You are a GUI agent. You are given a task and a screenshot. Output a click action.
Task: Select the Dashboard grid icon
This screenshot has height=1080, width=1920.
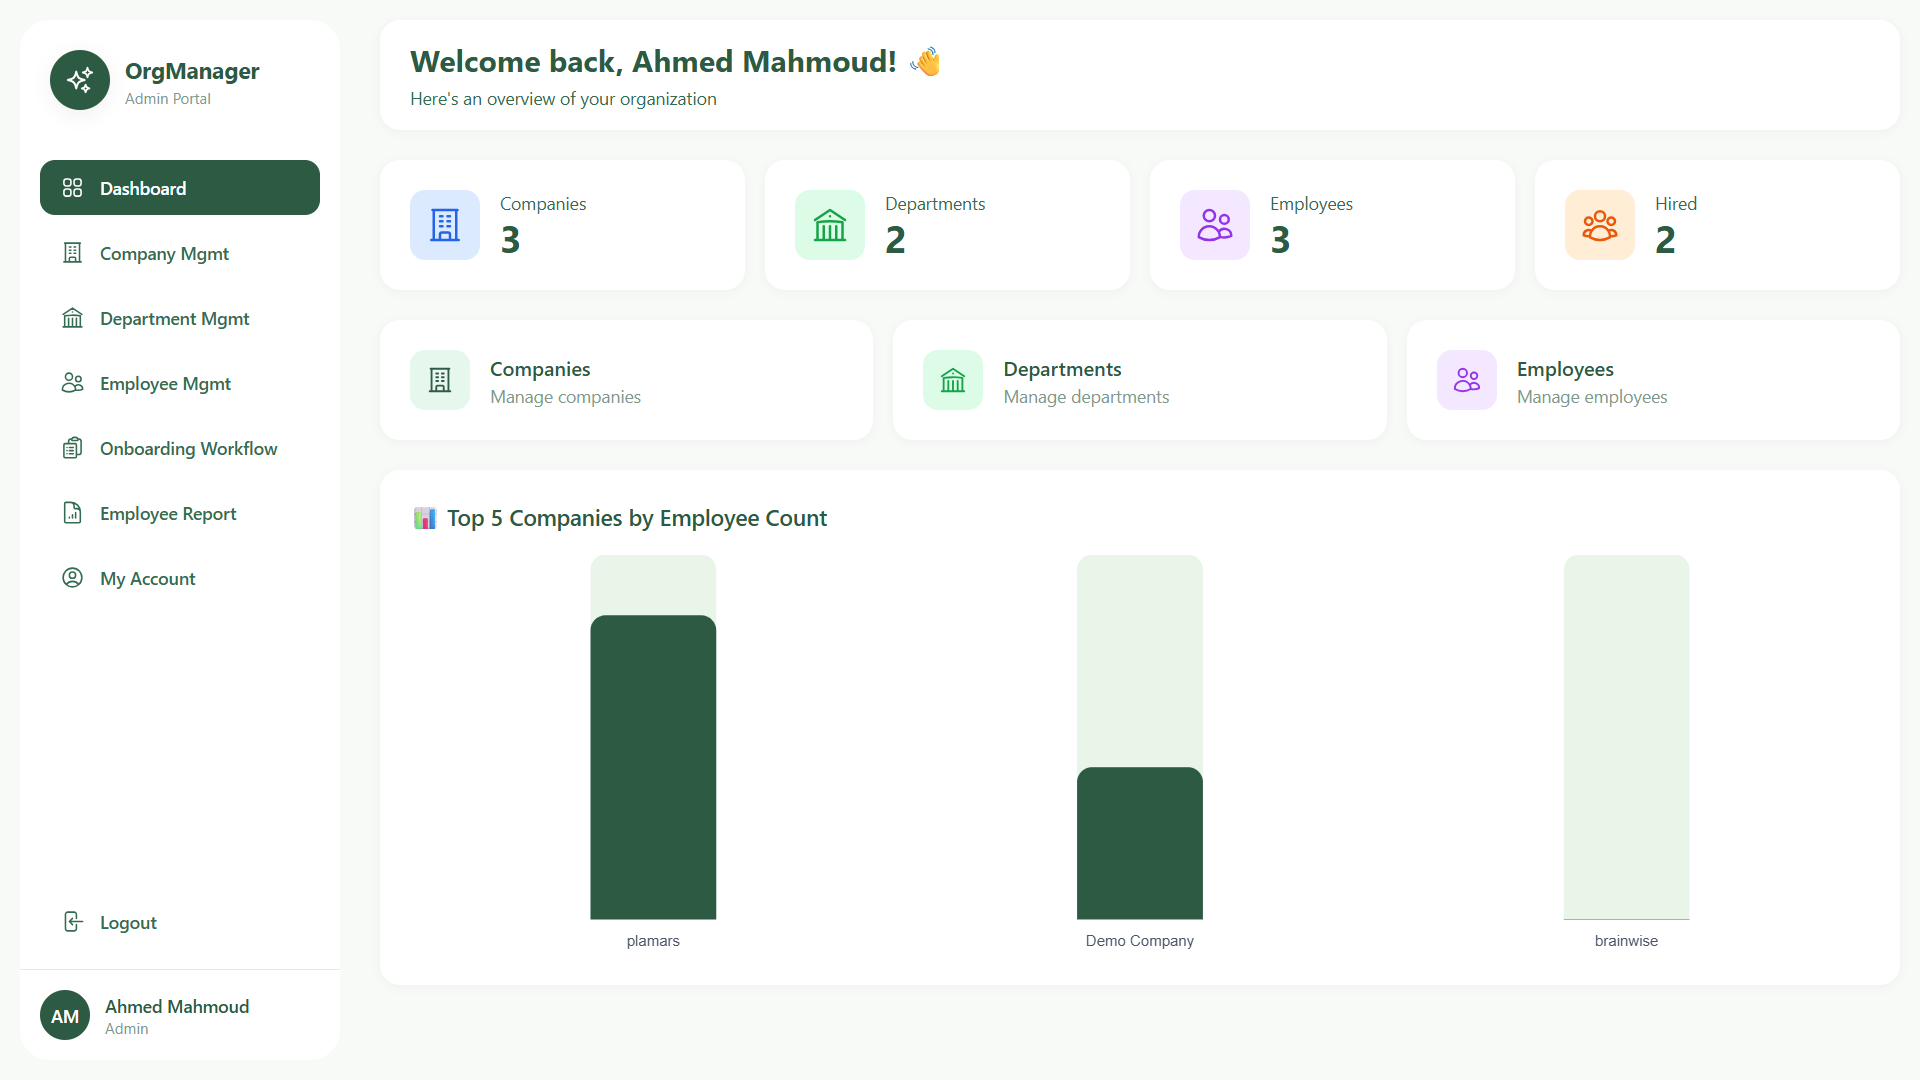click(x=72, y=187)
